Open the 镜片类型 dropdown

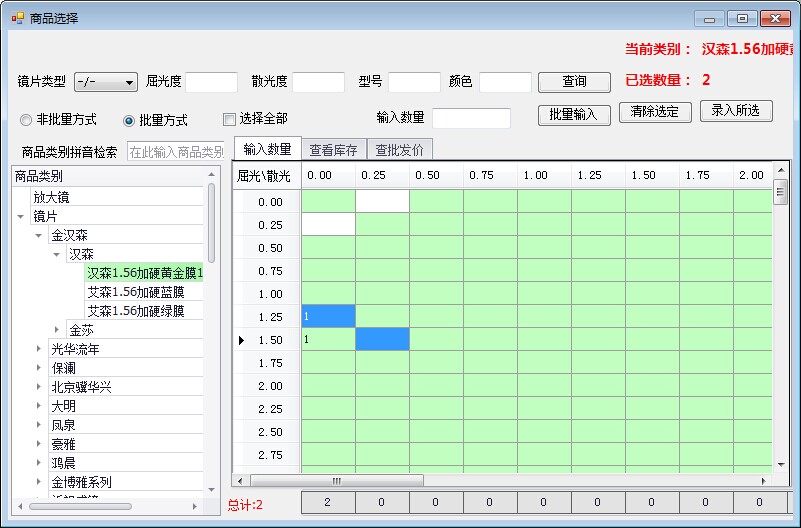(106, 82)
